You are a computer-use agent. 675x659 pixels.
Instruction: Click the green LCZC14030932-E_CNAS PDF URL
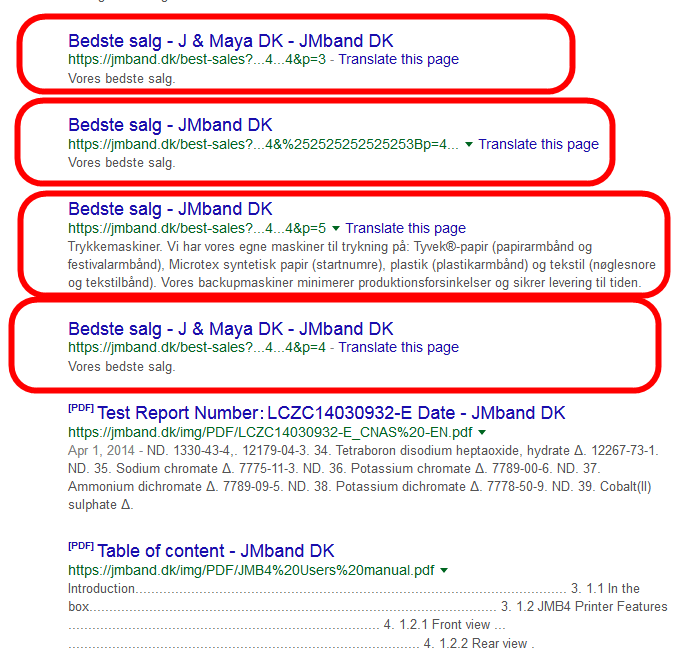pos(270,432)
